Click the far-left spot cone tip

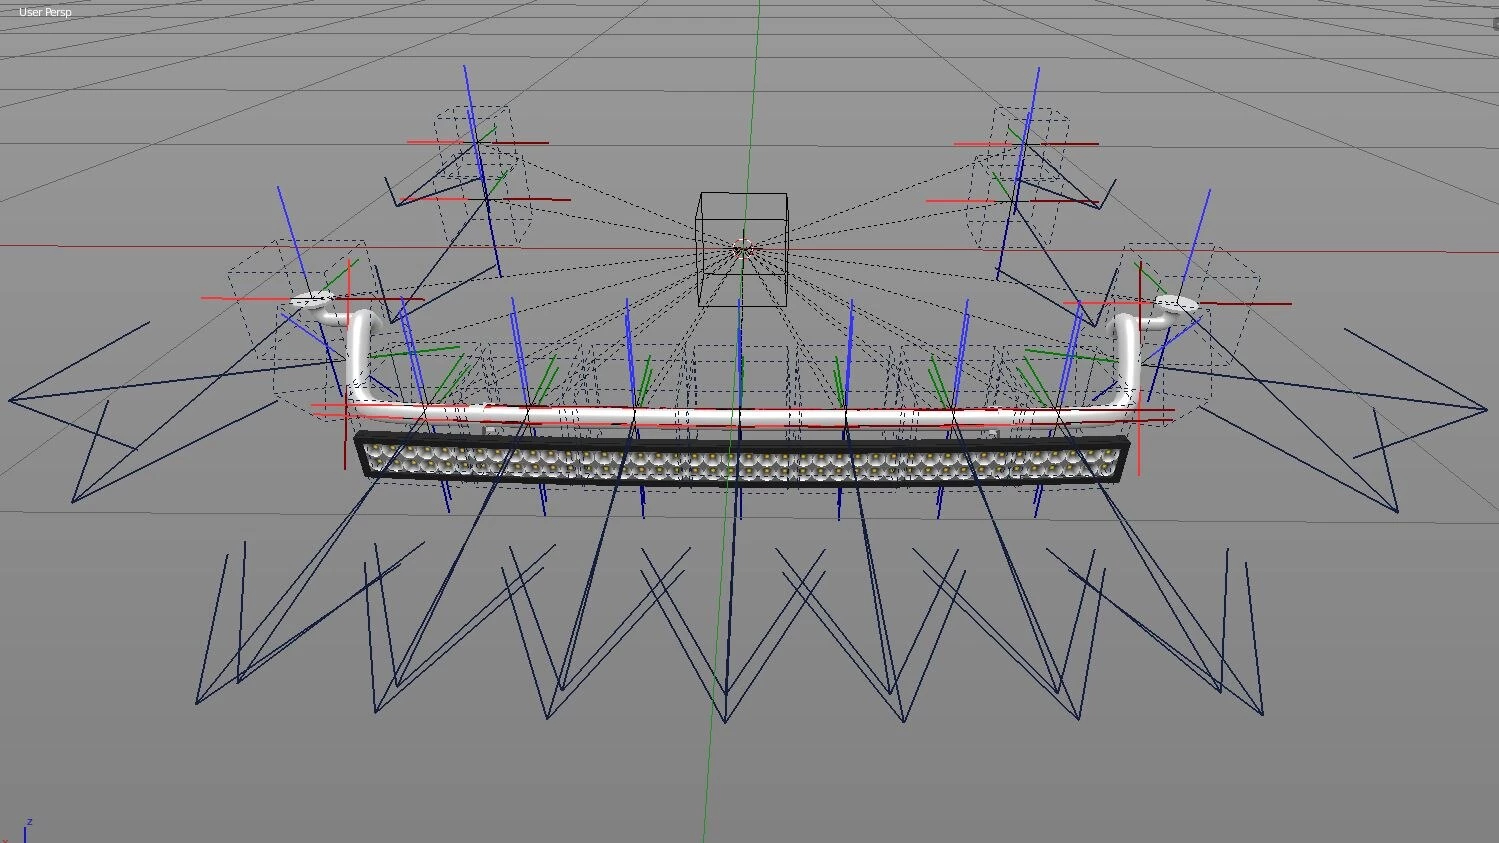[x=10, y=400]
